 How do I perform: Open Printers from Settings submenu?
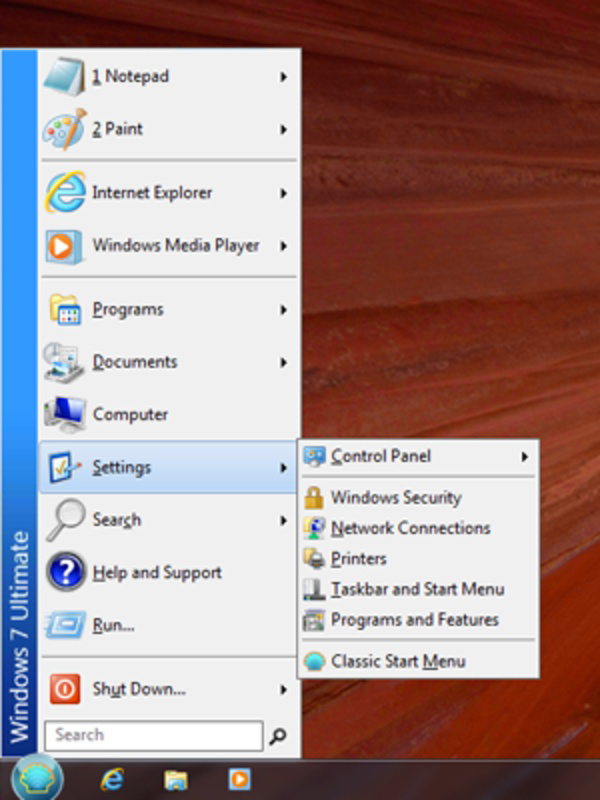[x=418, y=559]
